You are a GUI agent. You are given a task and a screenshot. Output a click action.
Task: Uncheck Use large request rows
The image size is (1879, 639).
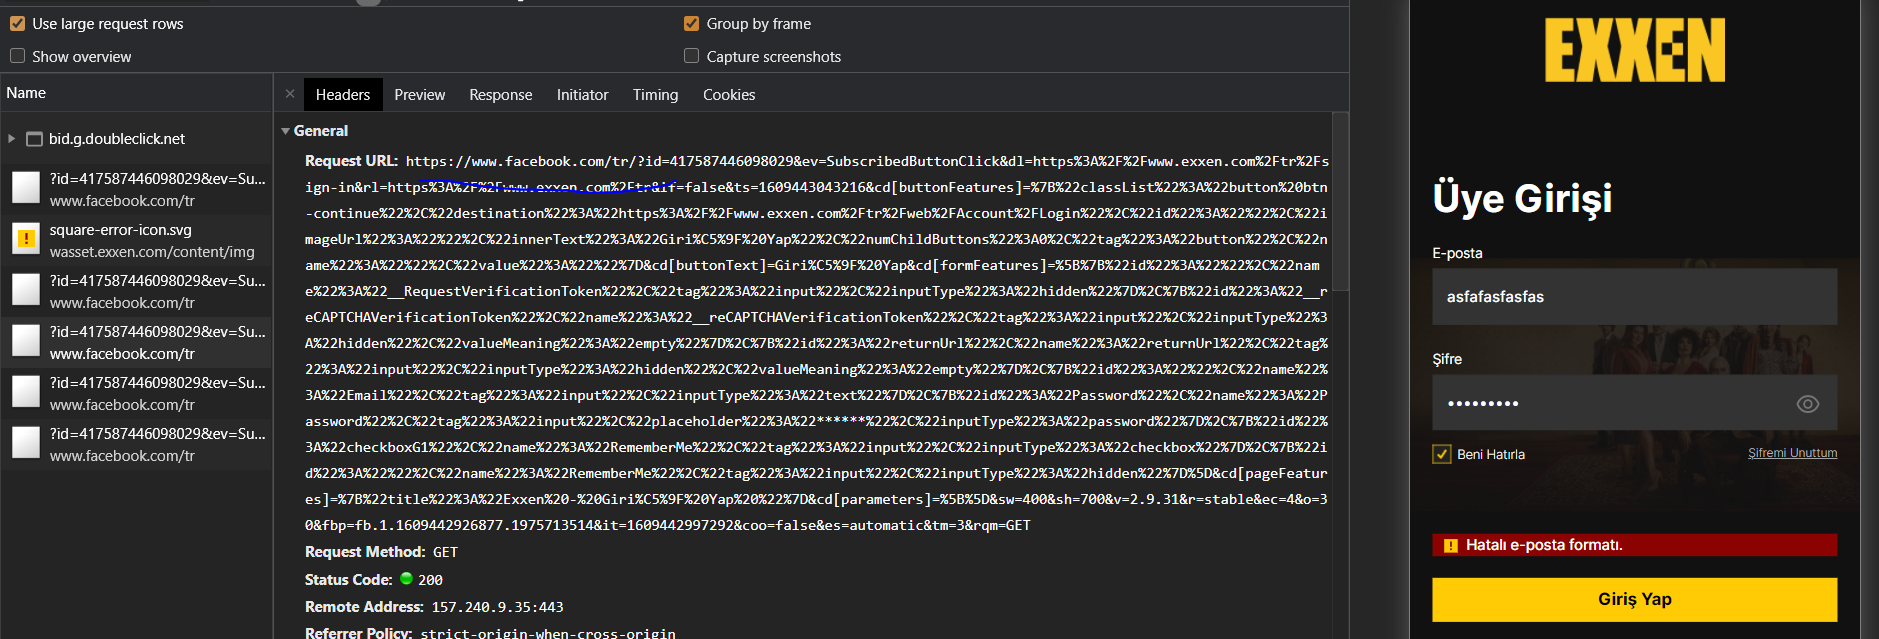tap(18, 23)
